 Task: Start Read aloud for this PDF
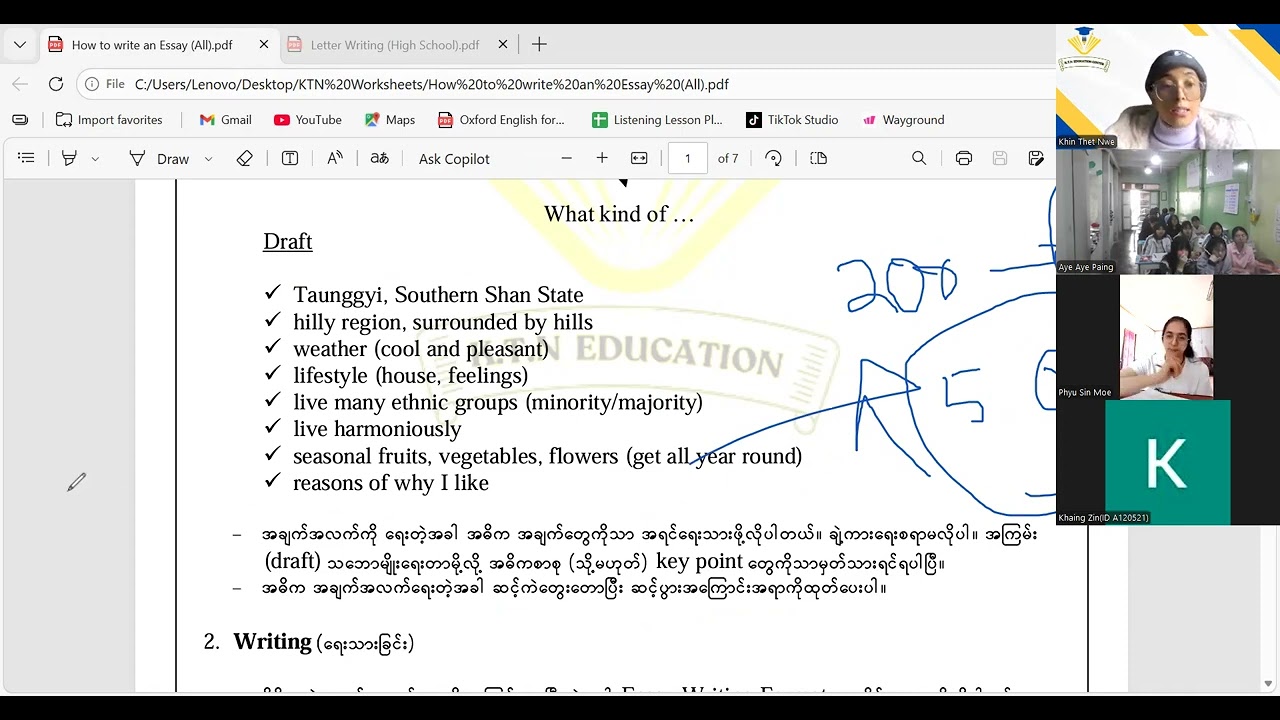(335, 158)
